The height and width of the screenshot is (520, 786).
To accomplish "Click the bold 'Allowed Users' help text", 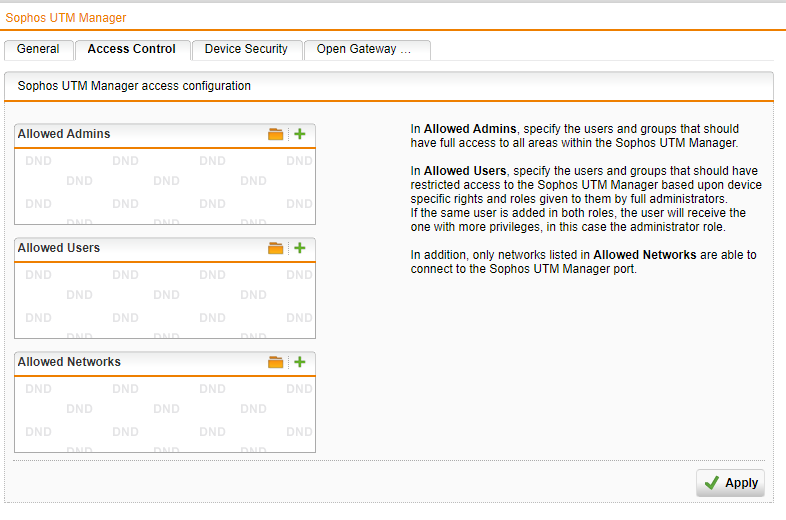I will tap(465, 171).
